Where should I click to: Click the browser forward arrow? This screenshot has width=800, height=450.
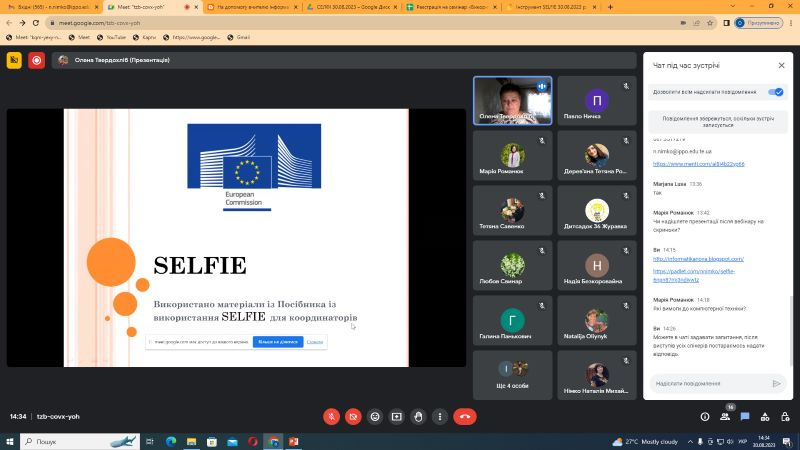pos(22,23)
